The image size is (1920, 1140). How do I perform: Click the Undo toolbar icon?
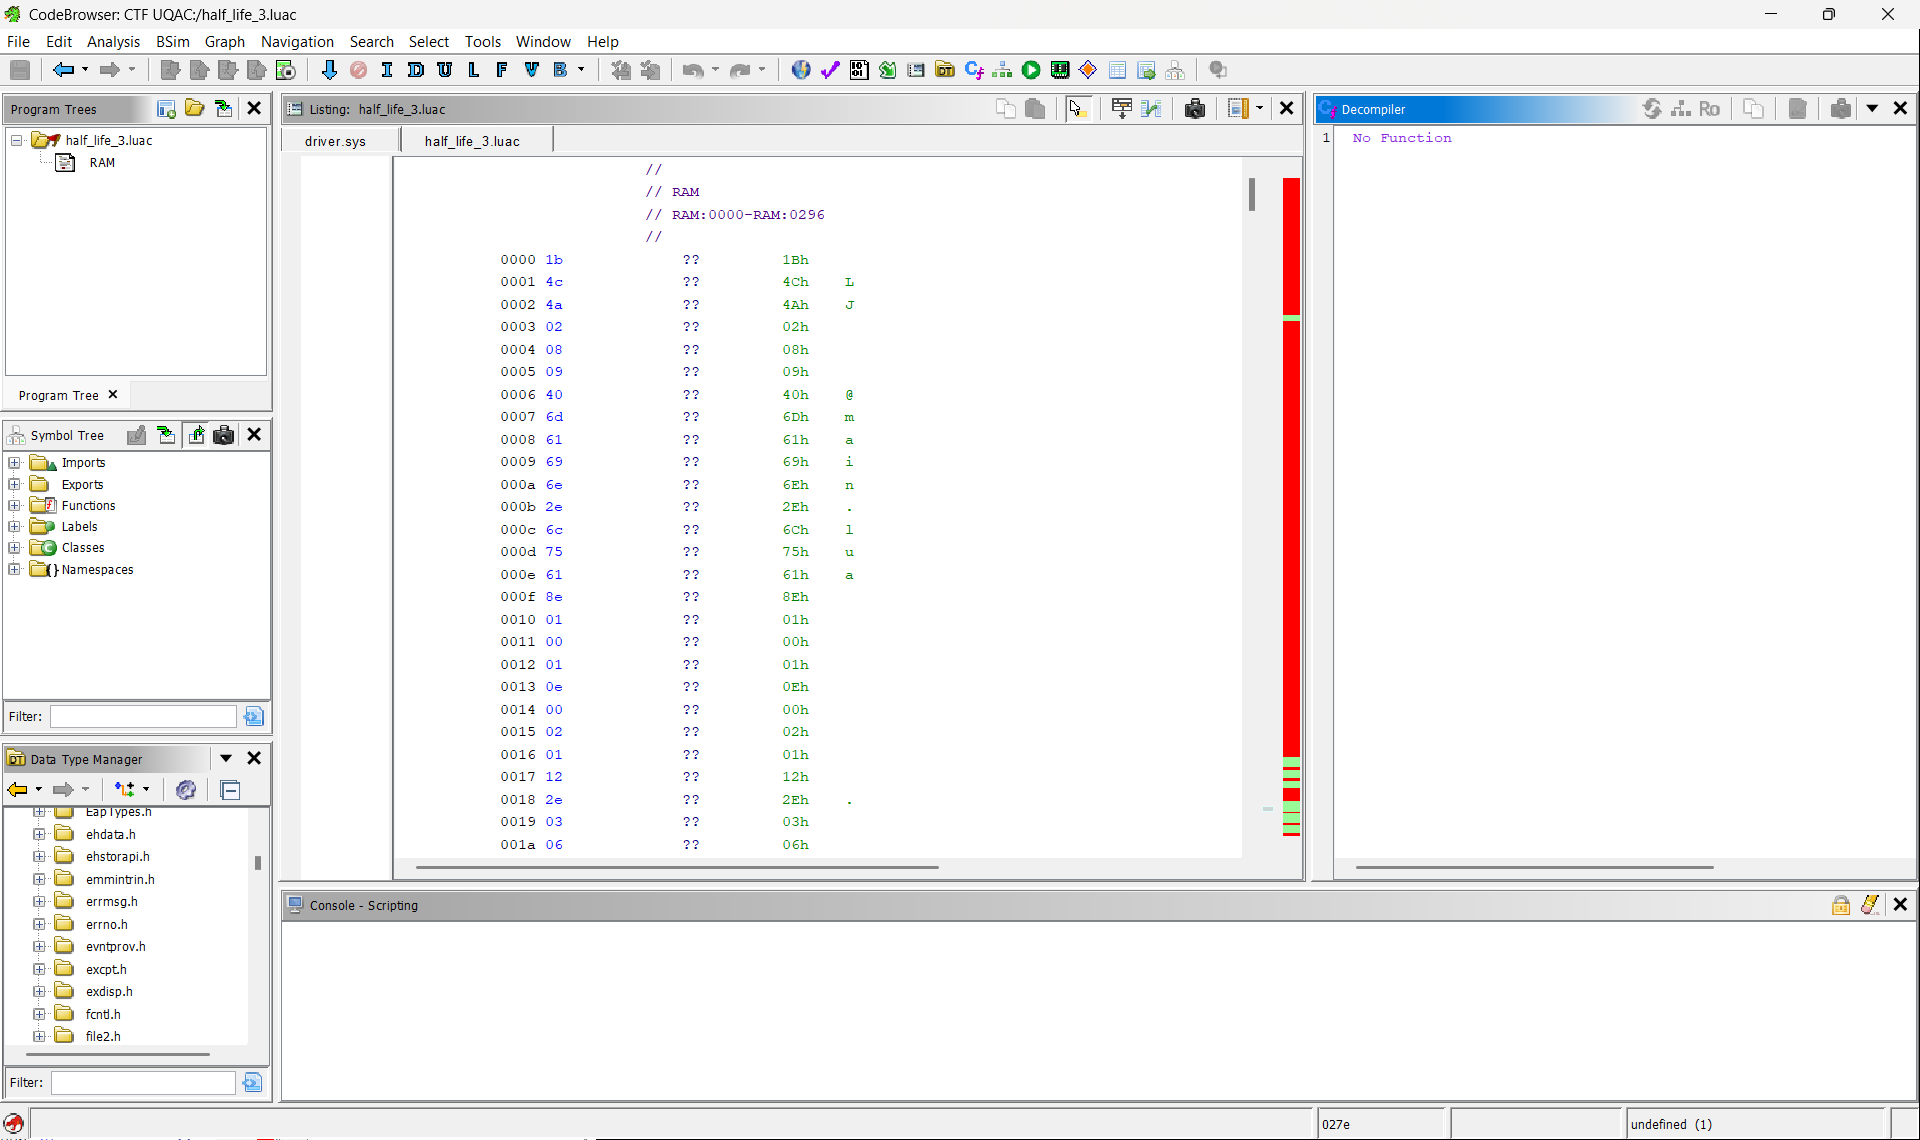point(693,70)
